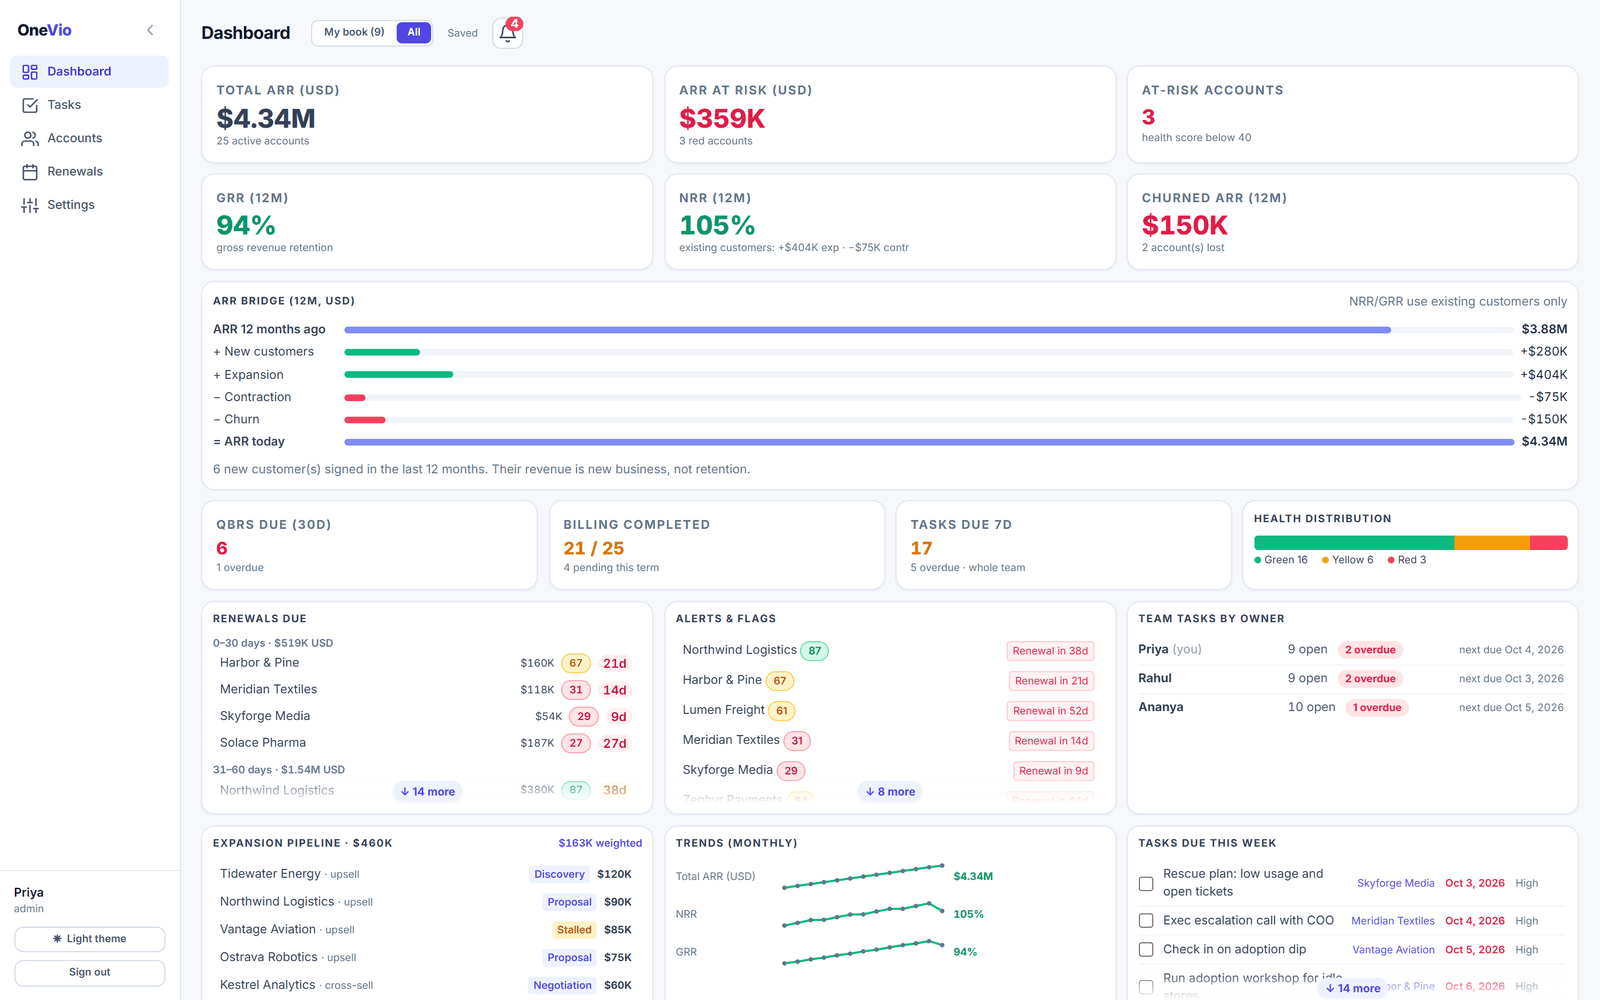Open Solace Pharma renewal row

click(x=427, y=743)
